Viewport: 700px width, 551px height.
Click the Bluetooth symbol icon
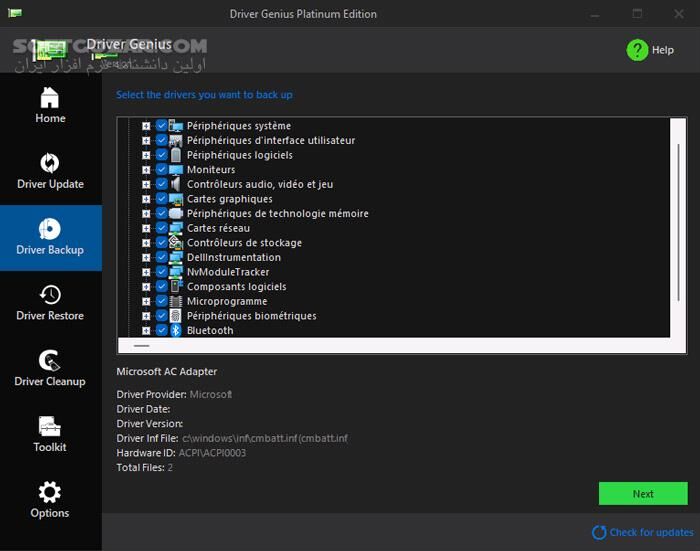click(175, 330)
